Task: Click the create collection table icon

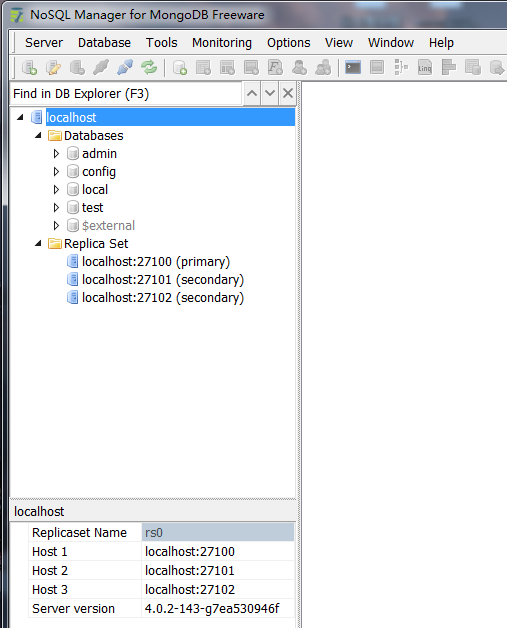Action: click(x=203, y=67)
